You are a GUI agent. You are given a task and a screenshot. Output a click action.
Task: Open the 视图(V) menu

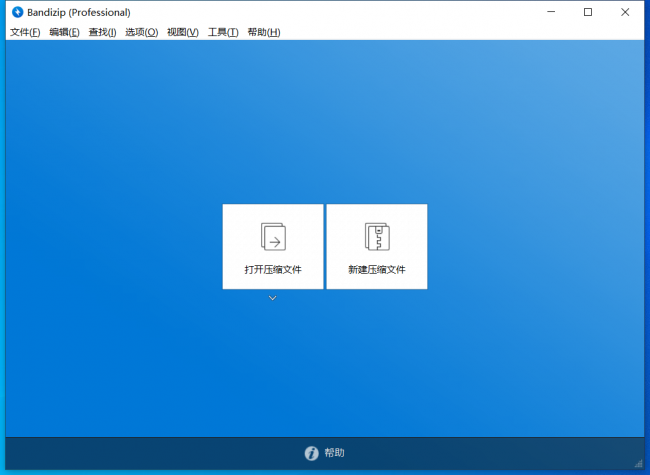coord(183,32)
